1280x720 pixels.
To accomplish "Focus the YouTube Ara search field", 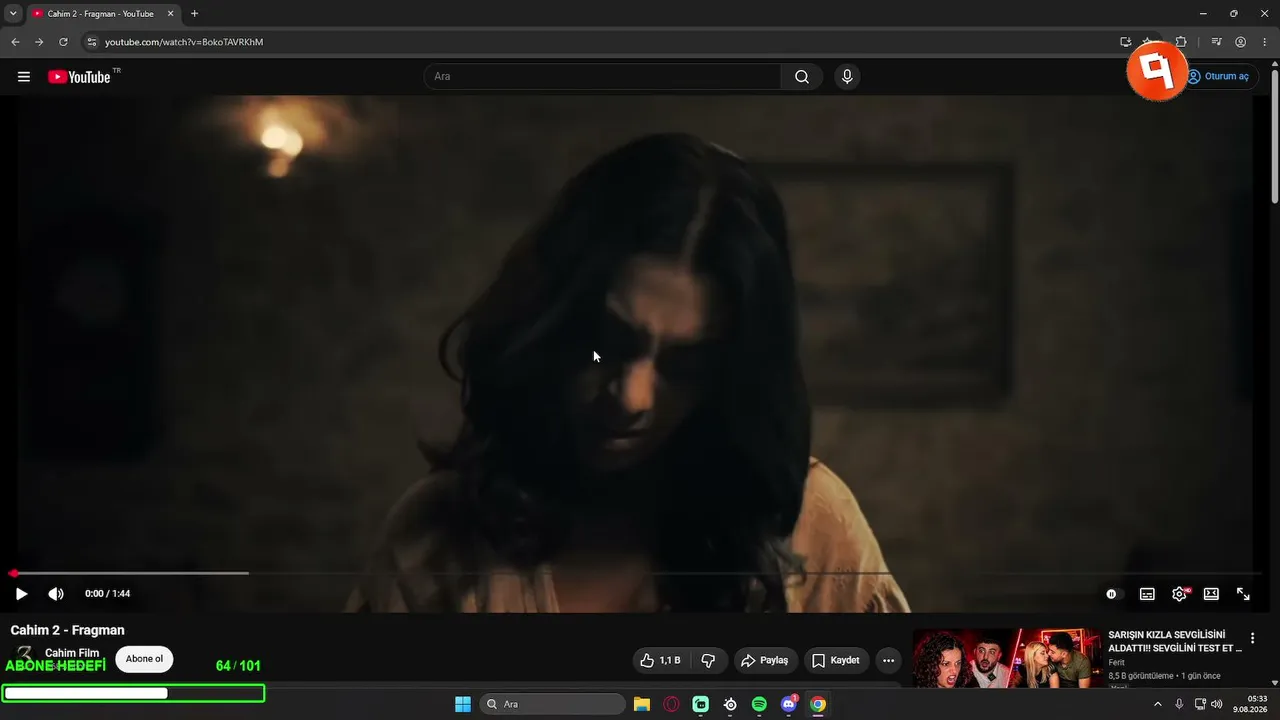I will point(603,77).
